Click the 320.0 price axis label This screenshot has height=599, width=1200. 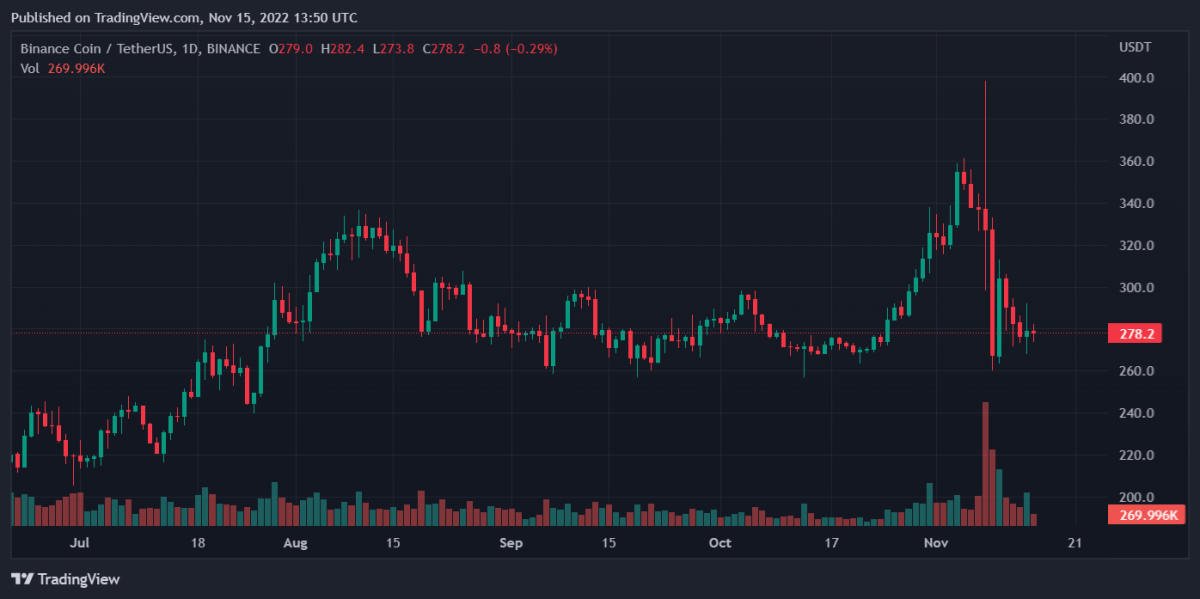pos(1137,245)
